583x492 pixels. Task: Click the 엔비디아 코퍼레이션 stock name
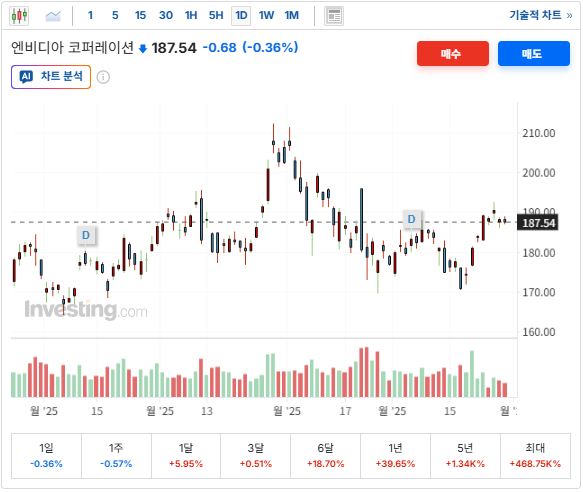pos(72,48)
